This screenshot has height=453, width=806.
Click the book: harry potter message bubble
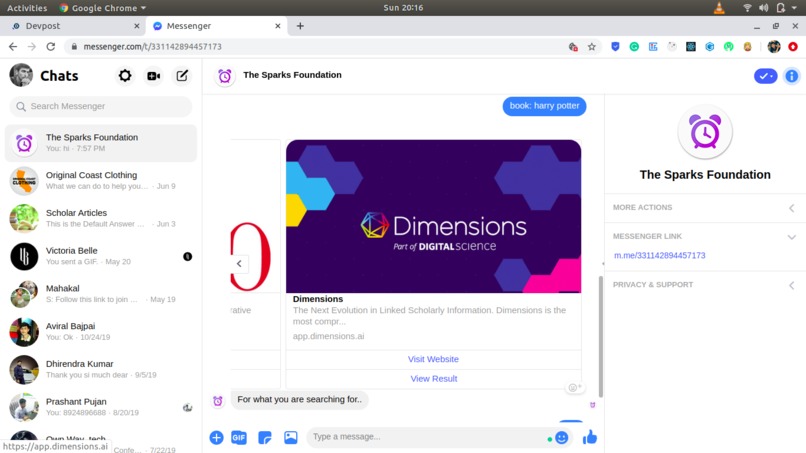point(544,106)
